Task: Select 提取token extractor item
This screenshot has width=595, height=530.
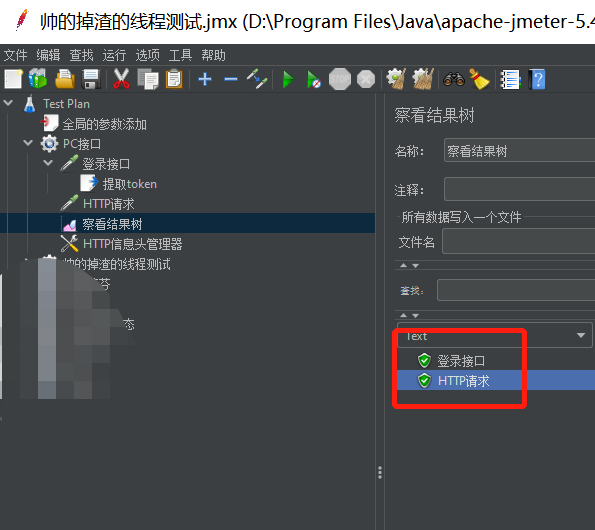Action: tap(129, 184)
